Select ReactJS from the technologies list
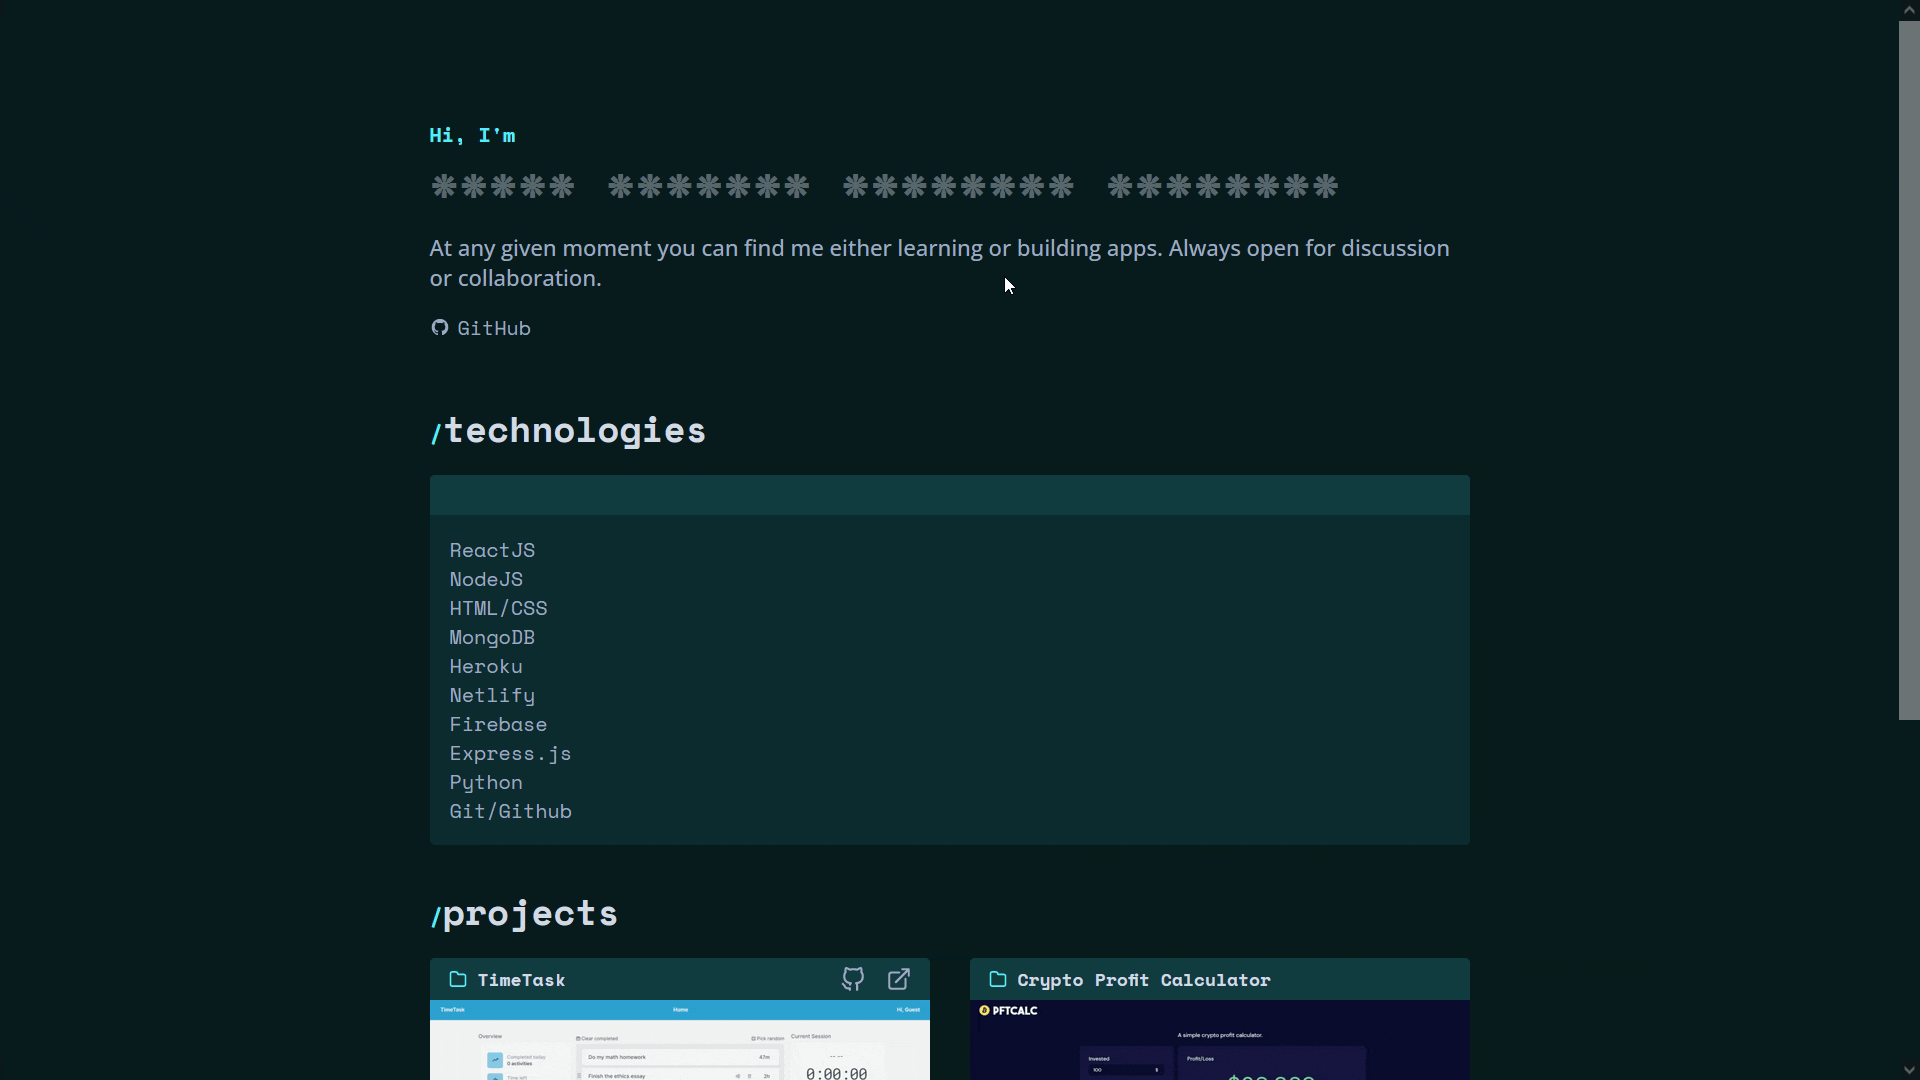Image resolution: width=1920 pixels, height=1080 pixels. click(492, 550)
